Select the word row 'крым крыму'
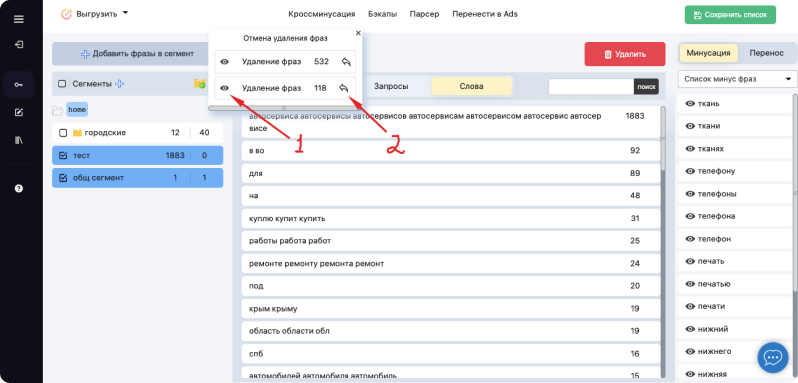Viewport: 798px width, 383px height. 450,308
